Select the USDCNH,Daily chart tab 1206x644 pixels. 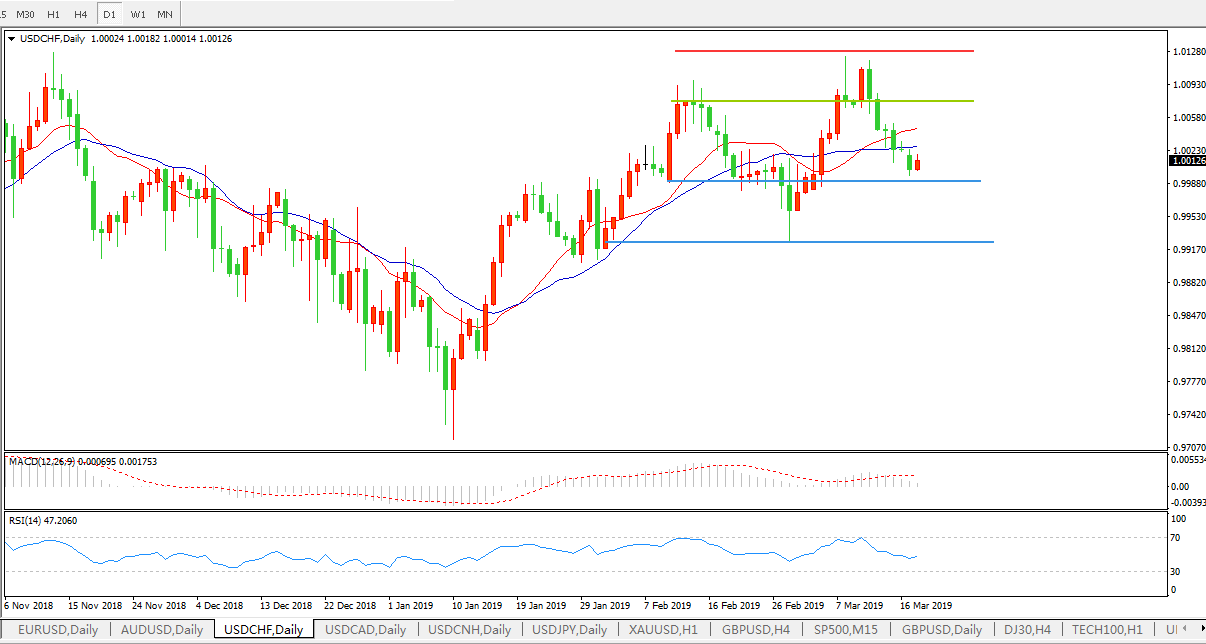coord(469,630)
